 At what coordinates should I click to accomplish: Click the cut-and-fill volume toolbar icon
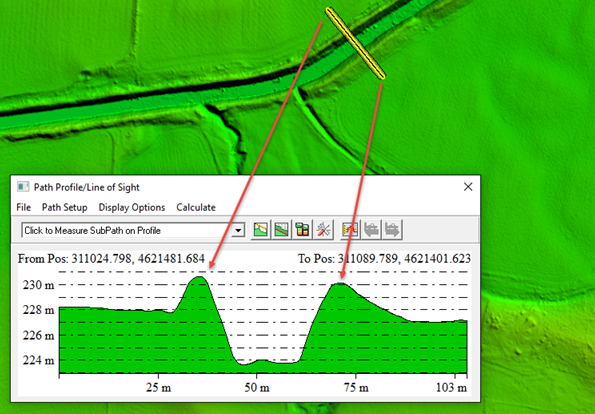tap(281, 230)
